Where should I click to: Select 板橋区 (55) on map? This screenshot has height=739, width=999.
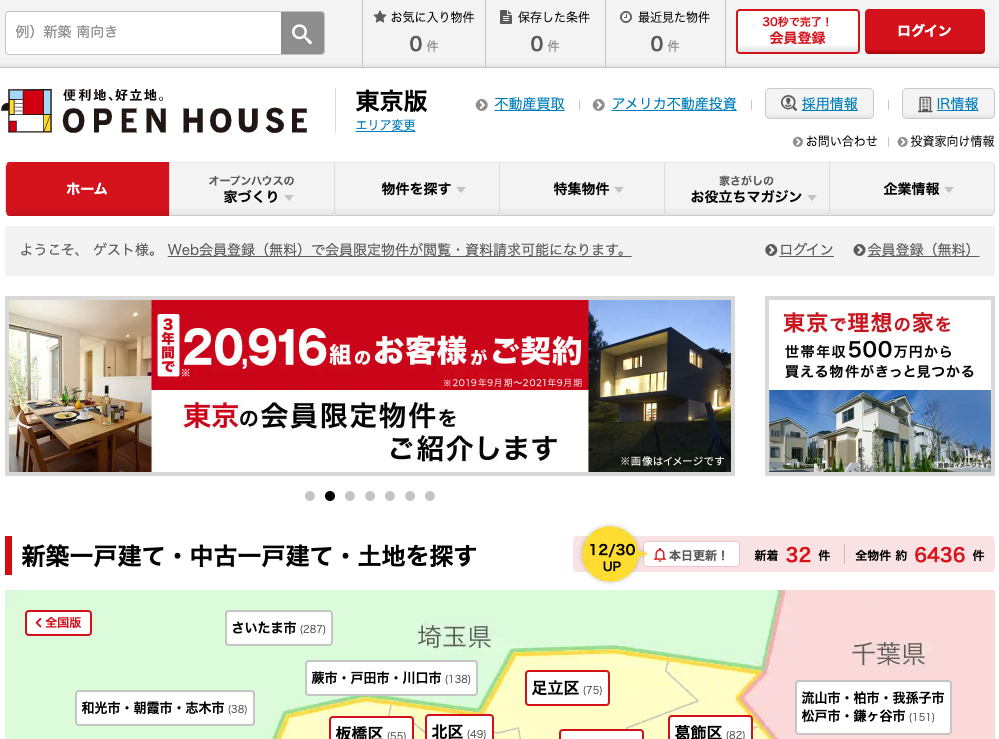[371, 730]
